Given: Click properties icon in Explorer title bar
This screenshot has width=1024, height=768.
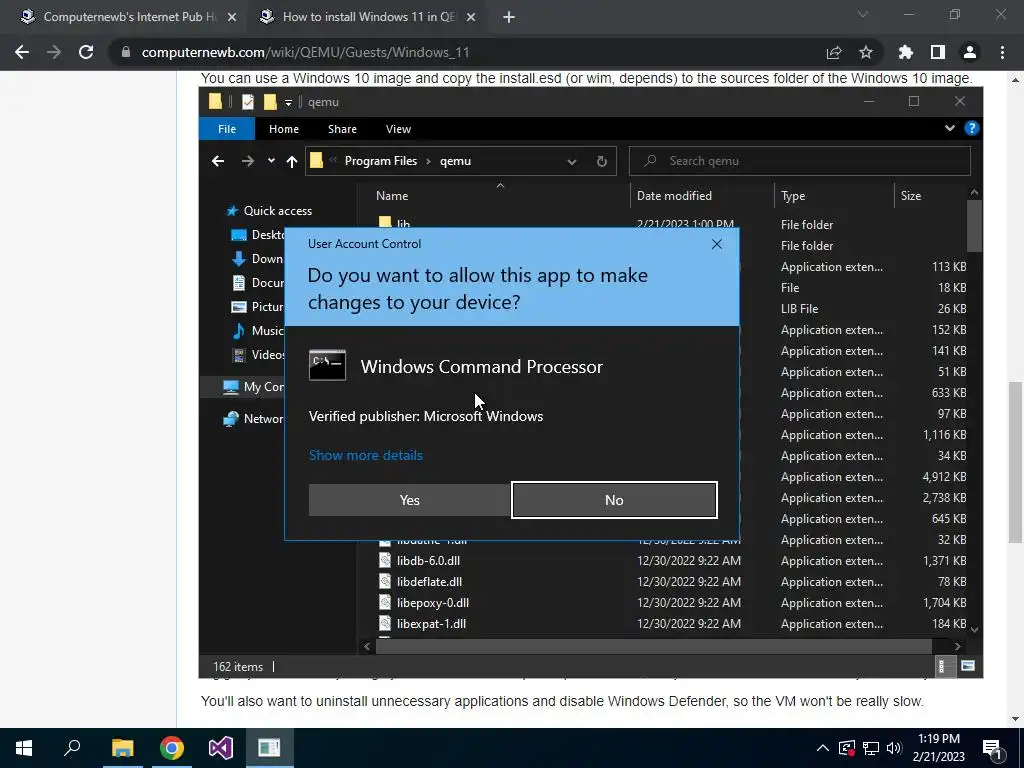Looking at the screenshot, I should [248, 102].
